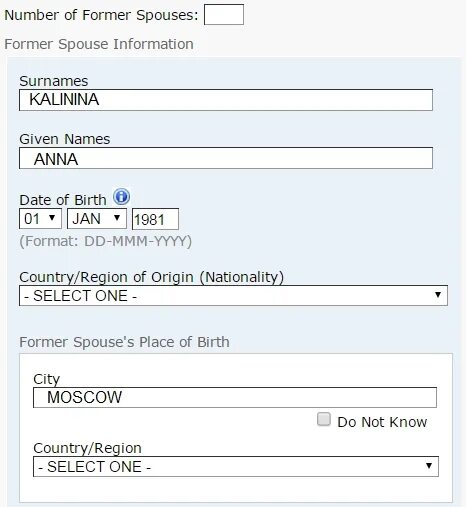
Task: Click the Surnames label text
Action: pos(54,81)
